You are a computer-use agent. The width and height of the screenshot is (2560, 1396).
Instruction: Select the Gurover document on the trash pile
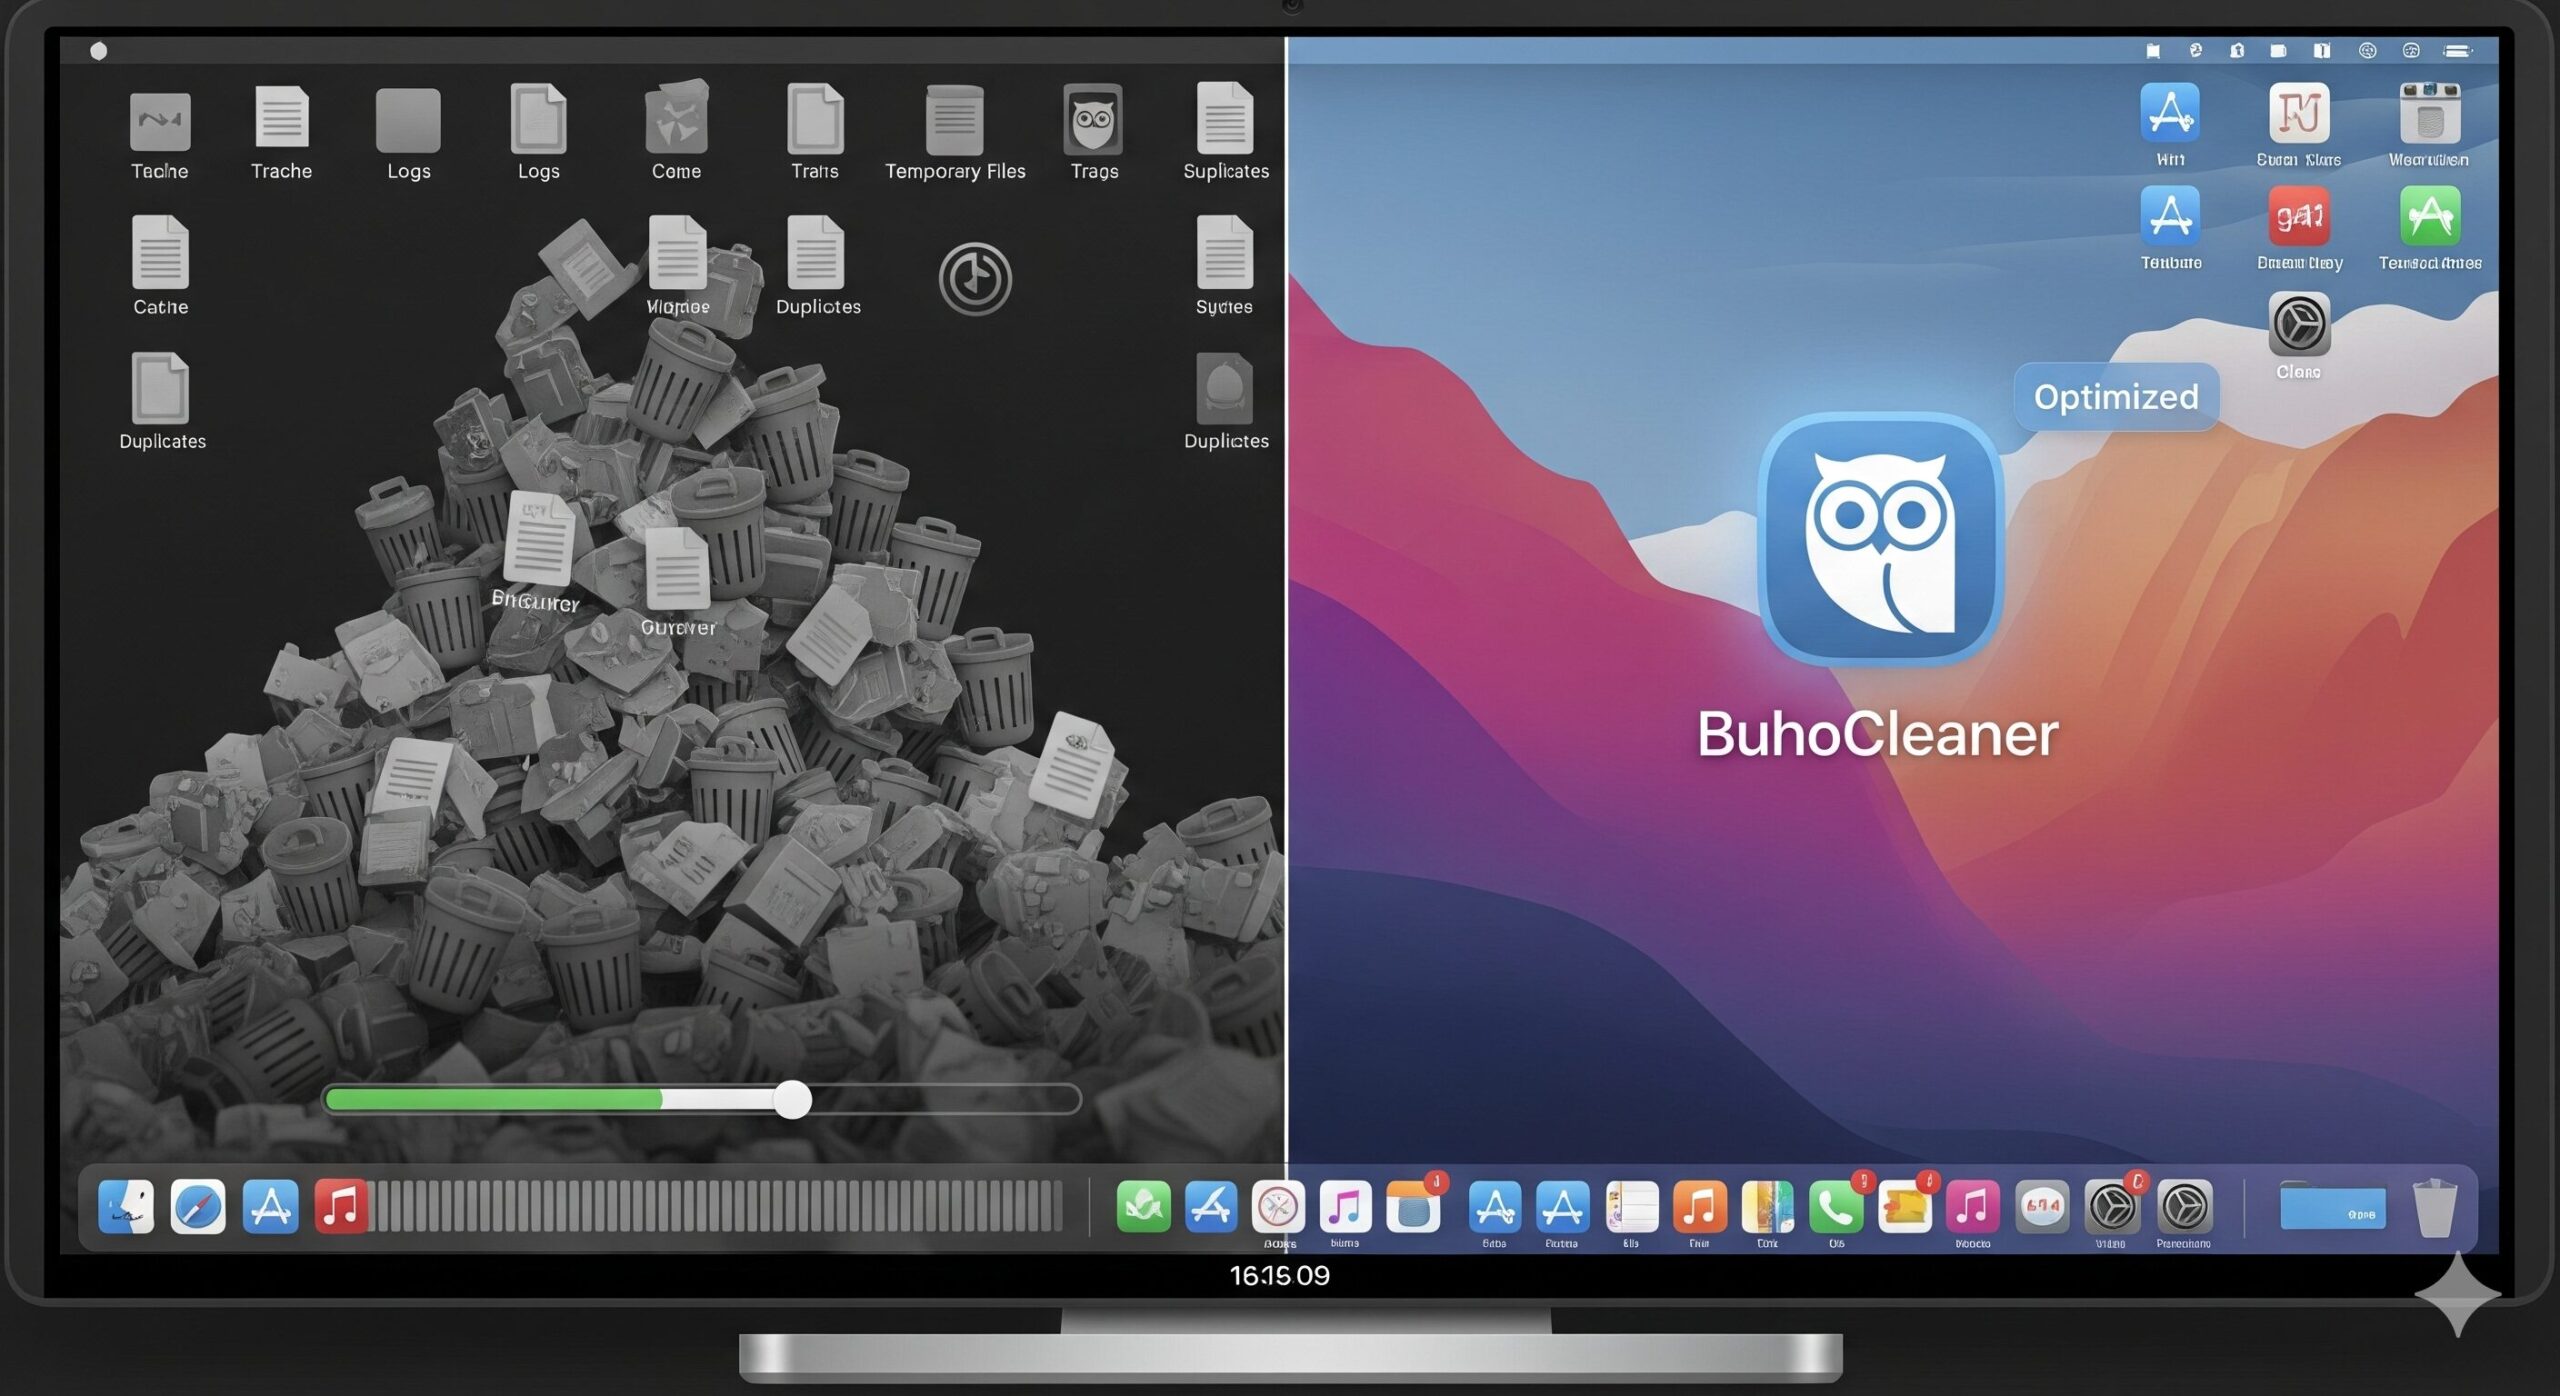coord(678,568)
